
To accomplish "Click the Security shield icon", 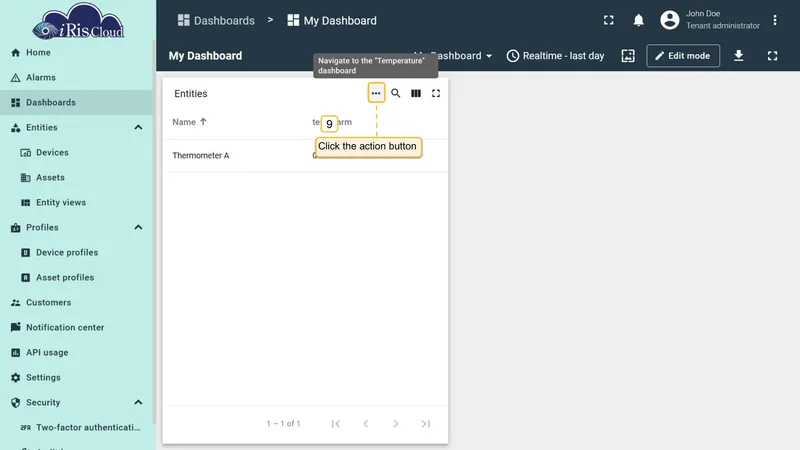I will tap(16, 403).
